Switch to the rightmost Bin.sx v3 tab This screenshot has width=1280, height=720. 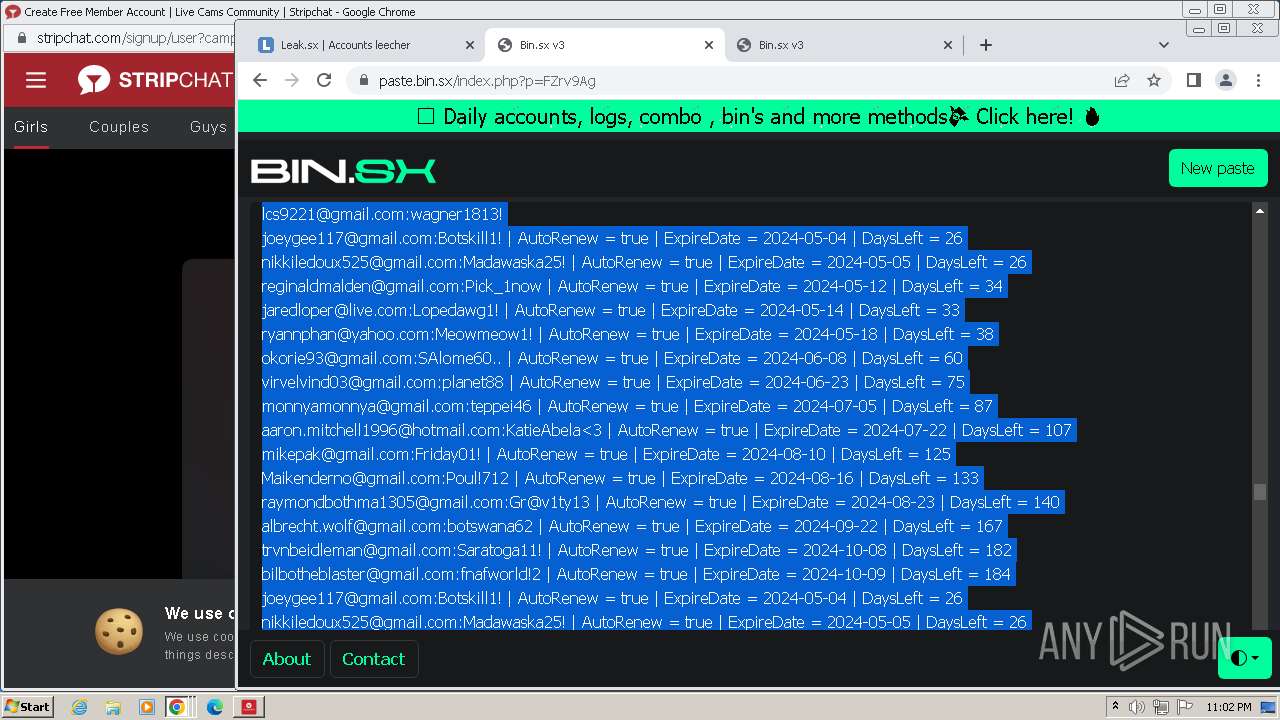(x=843, y=45)
